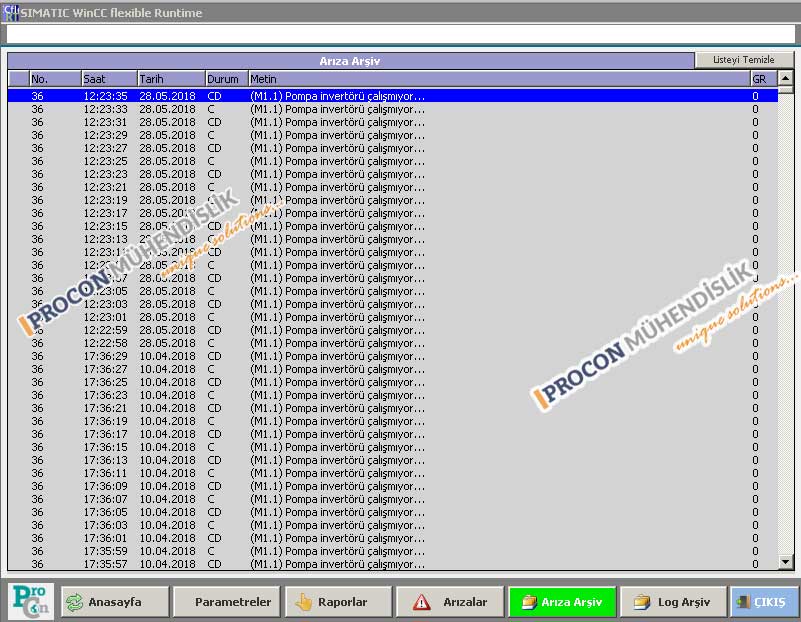Screen dimensions: 801x622
Task: Select the alarm row at 12:23:33
Action: (392, 109)
